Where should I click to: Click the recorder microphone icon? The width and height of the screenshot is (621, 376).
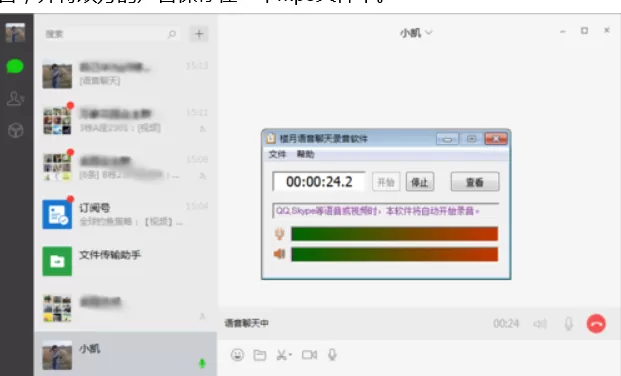click(x=280, y=234)
